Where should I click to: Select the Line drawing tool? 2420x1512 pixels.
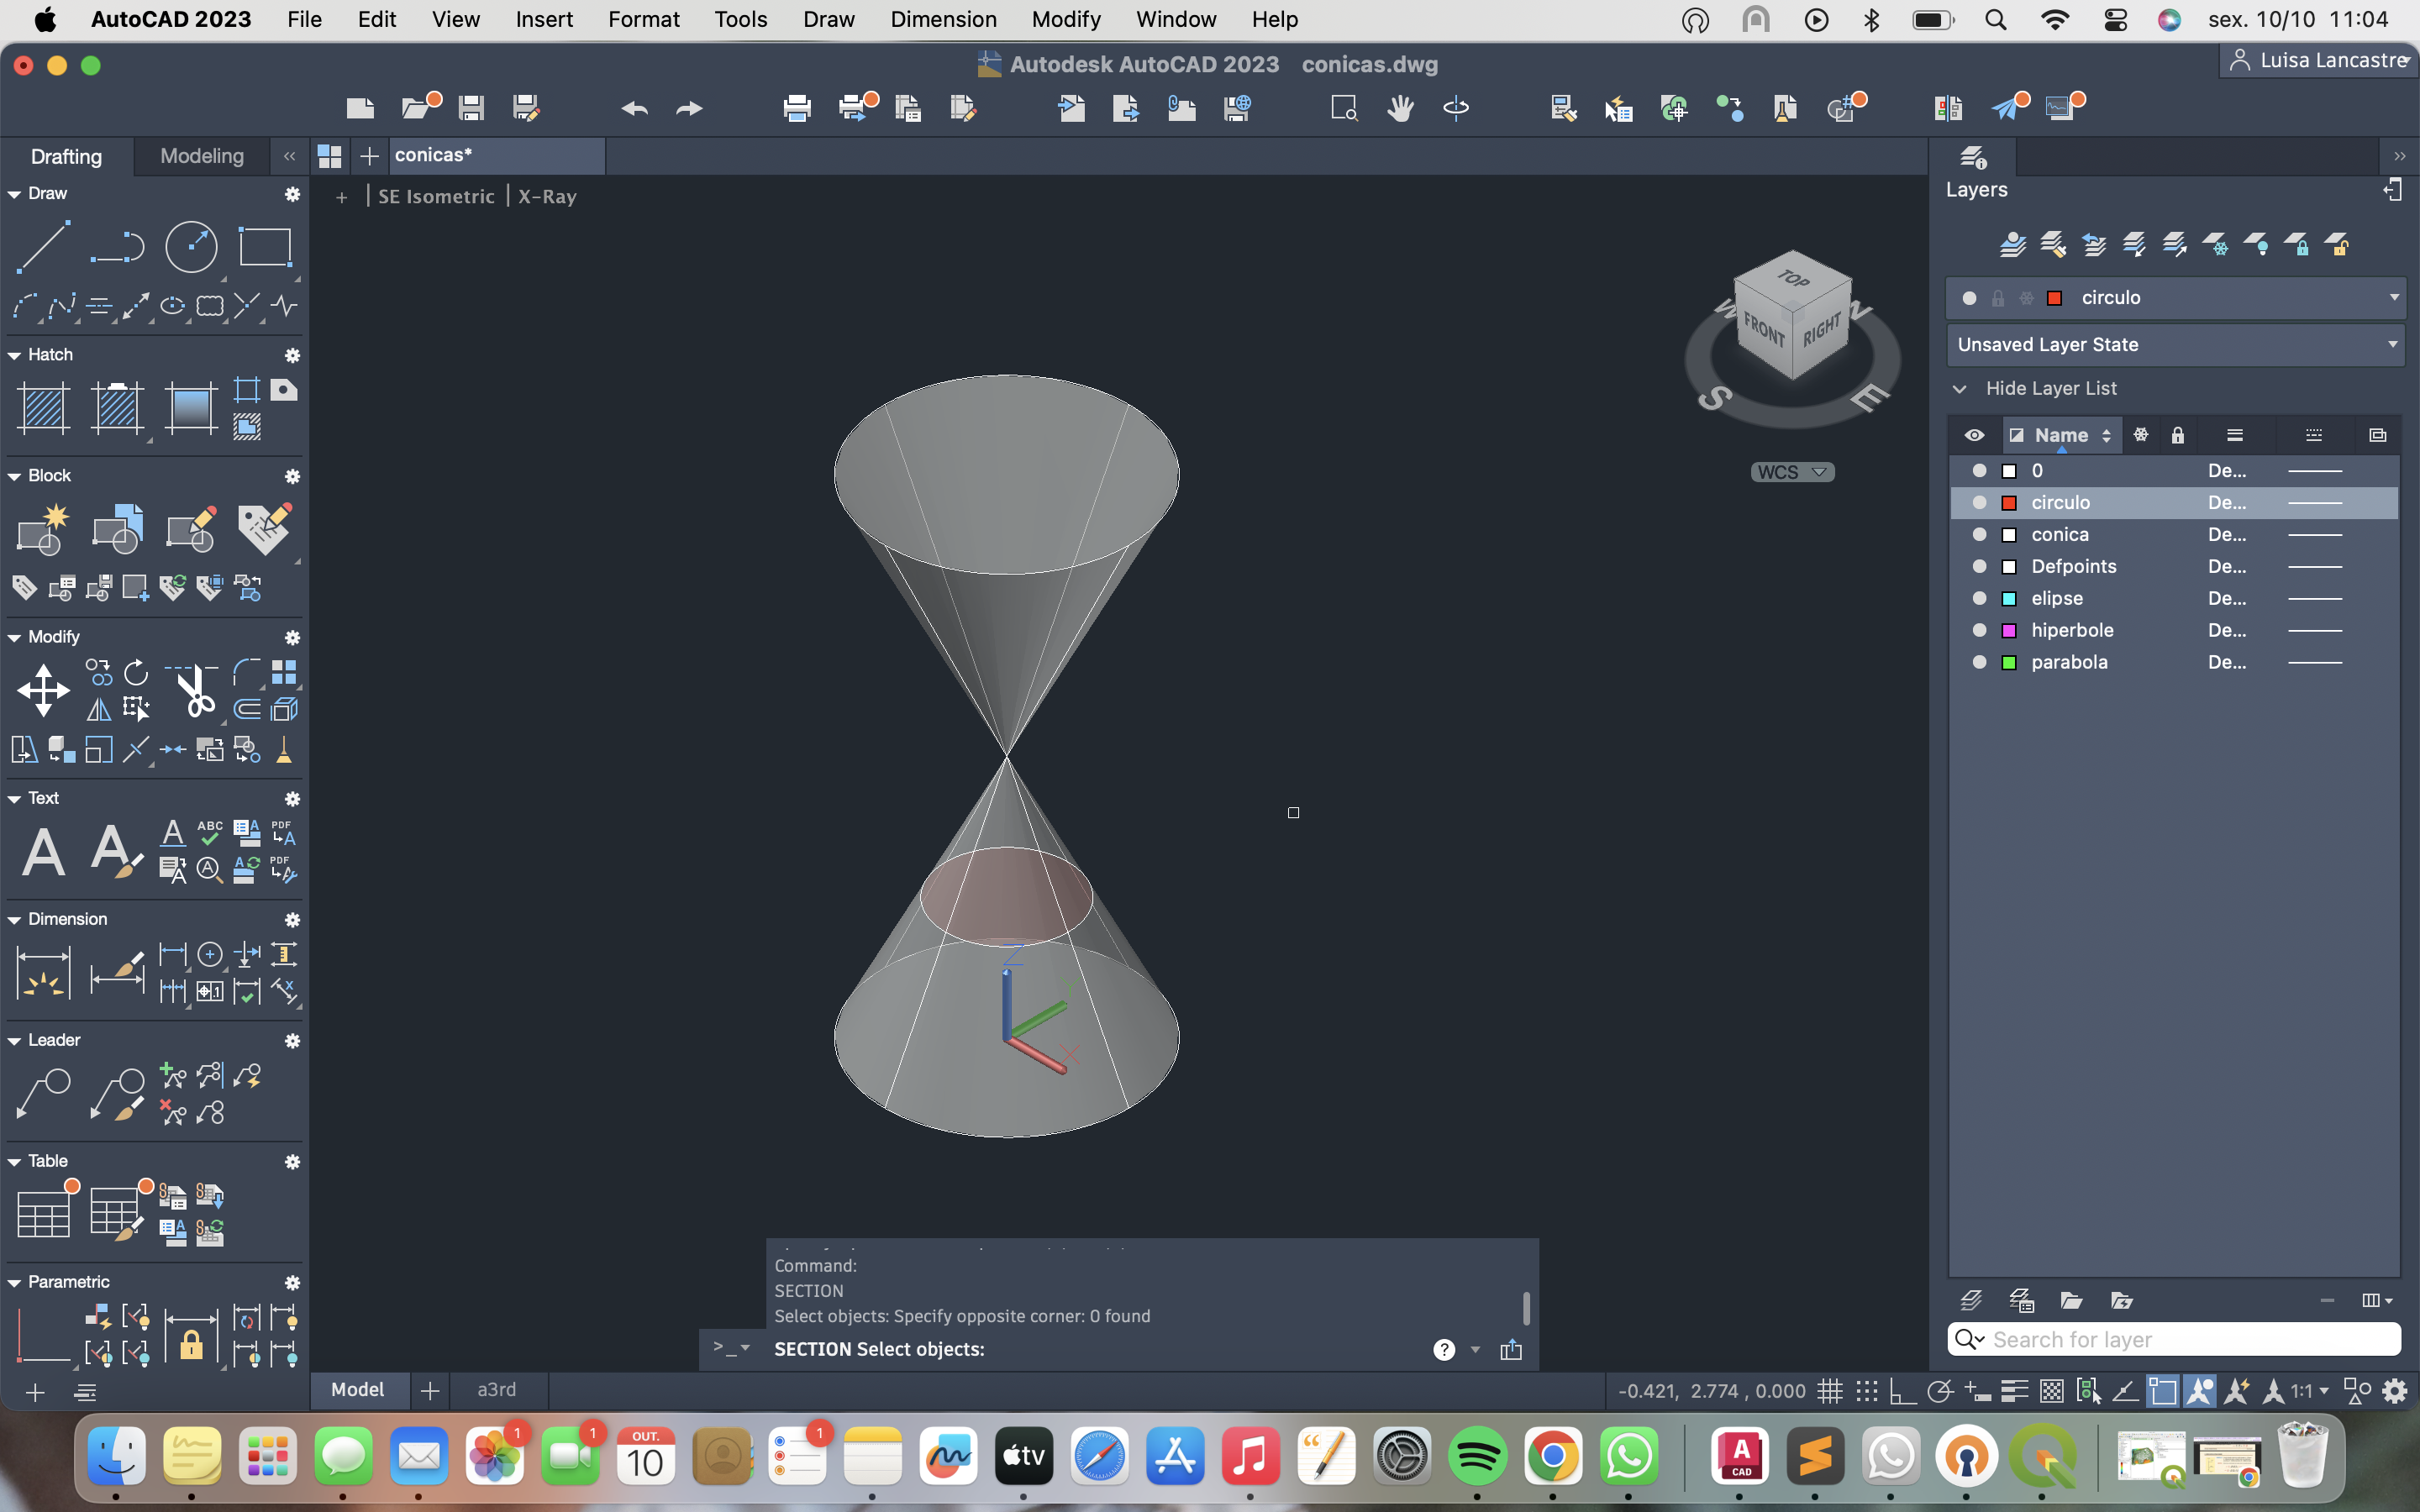click(43, 247)
